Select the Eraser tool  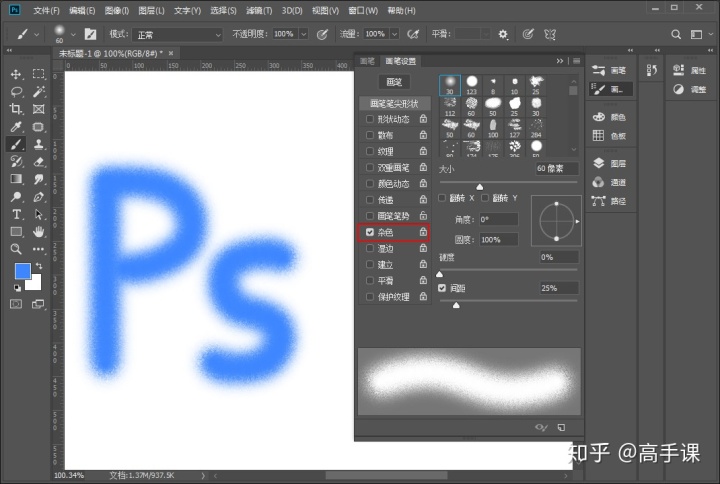pyautogui.click(x=39, y=162)
